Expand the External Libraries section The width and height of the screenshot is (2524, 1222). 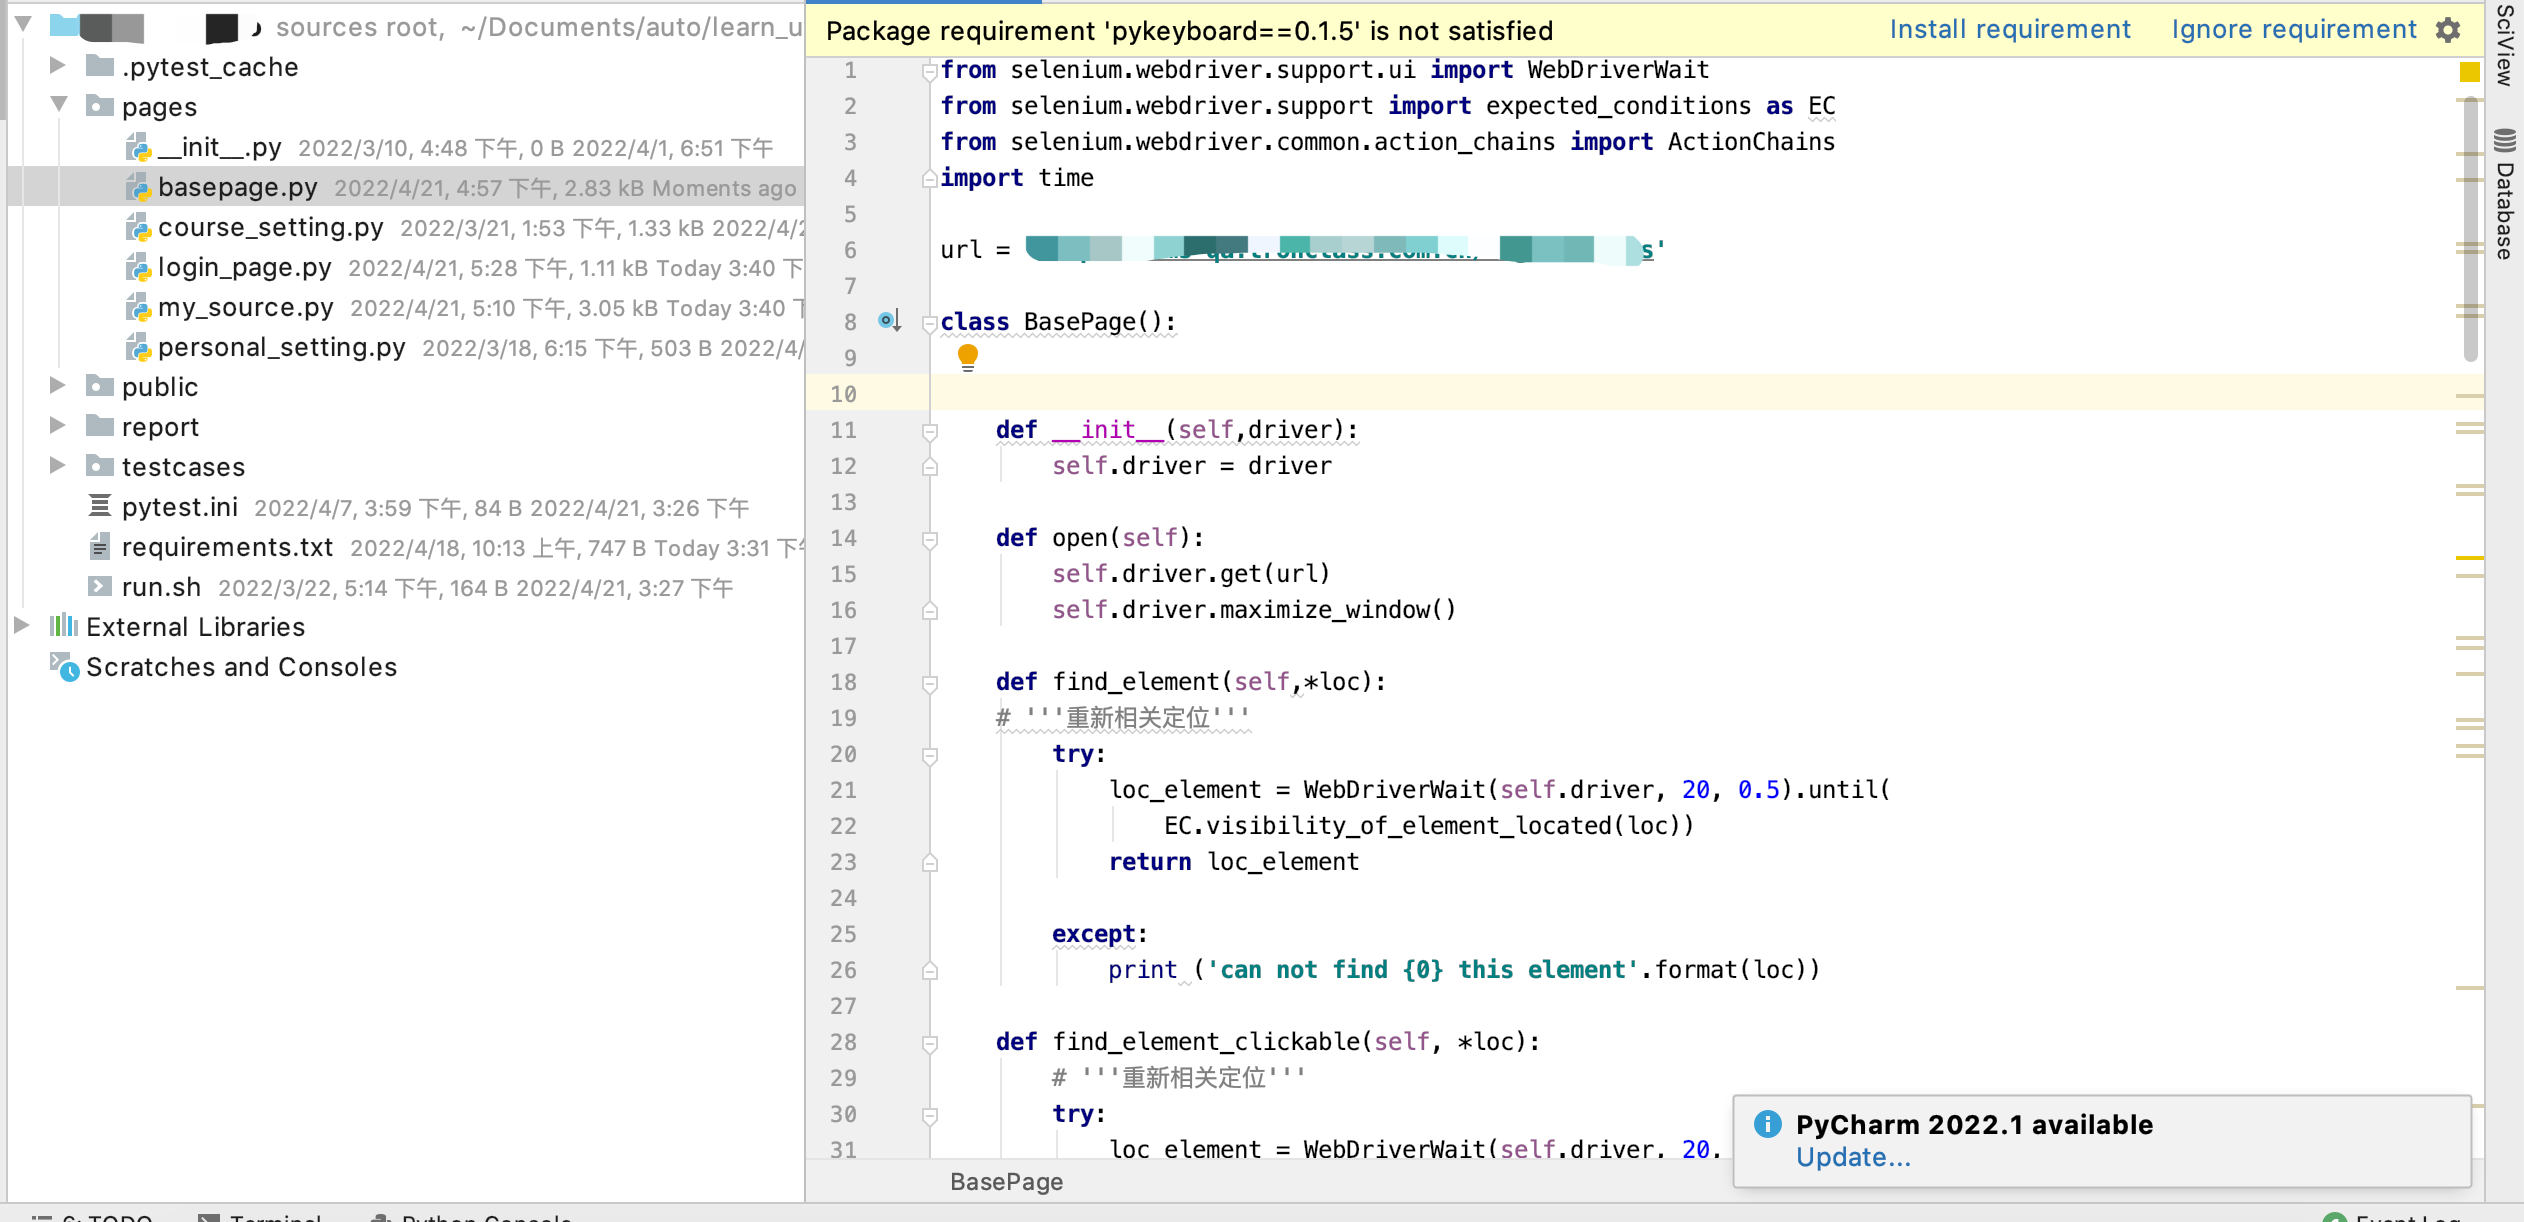click(19, 626)
